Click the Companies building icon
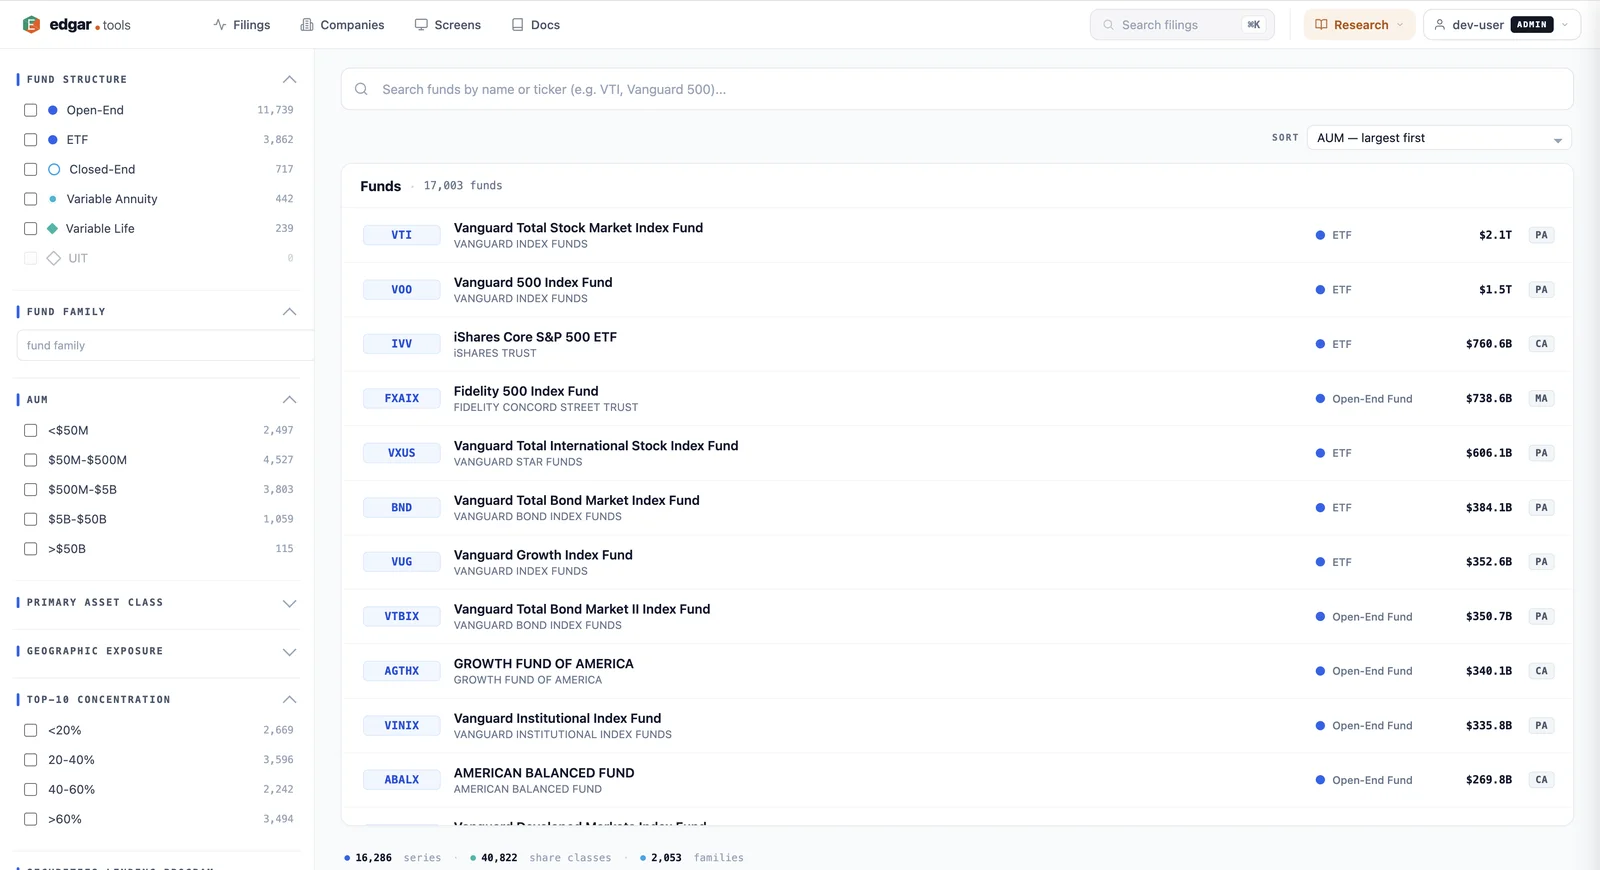 307,25
